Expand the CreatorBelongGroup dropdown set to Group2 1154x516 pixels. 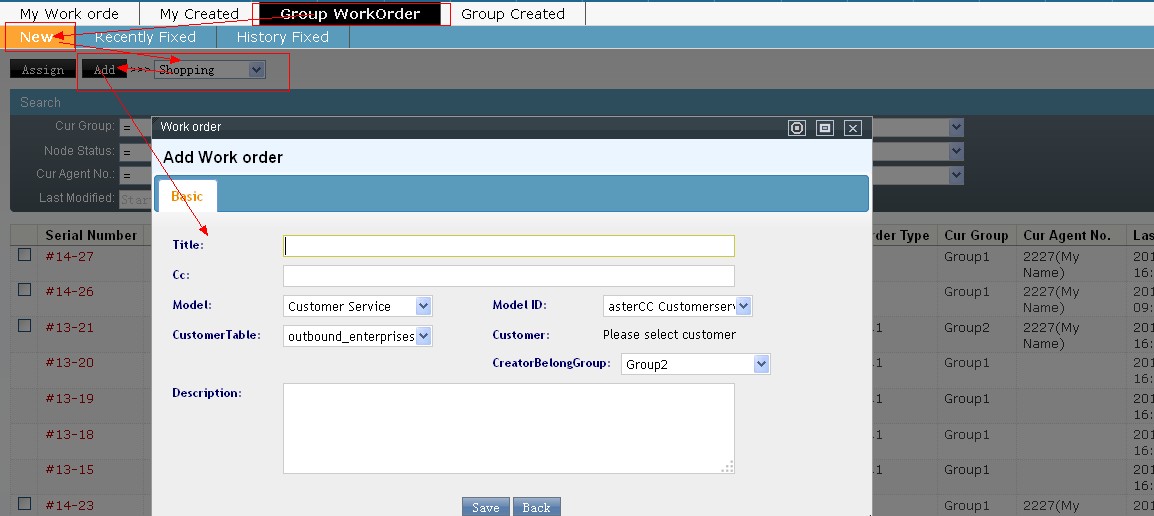695,364
